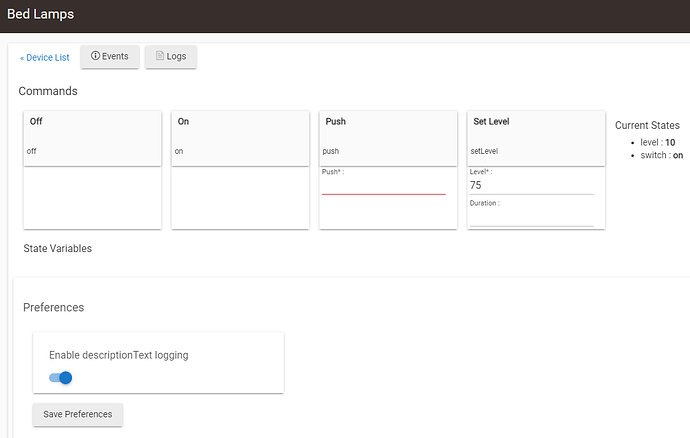Click the Duration input field

tap(532, 217)
